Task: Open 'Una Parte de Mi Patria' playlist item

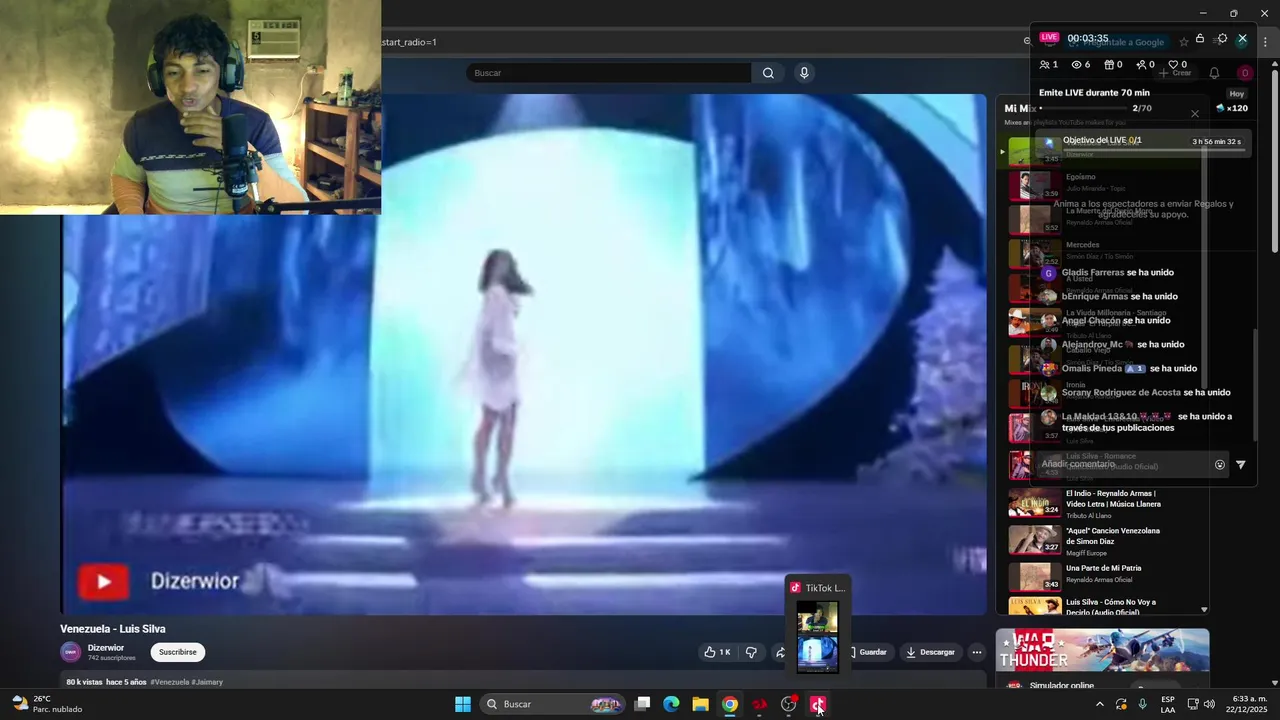Action: 1085,576
